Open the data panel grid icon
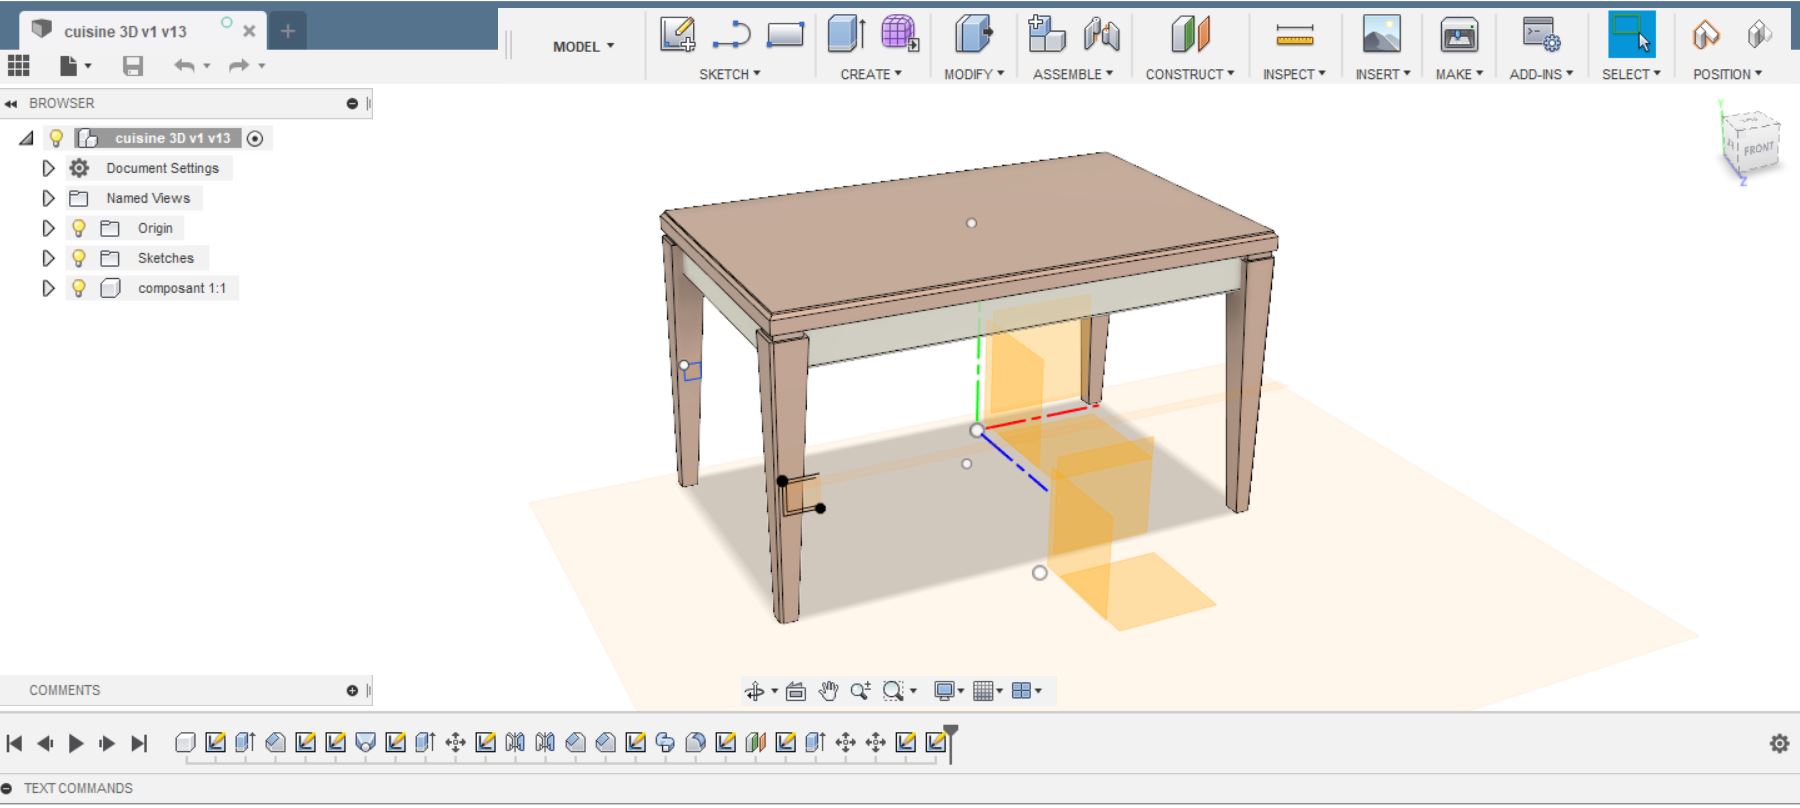1800x808 pixels. tap(18, 66)
